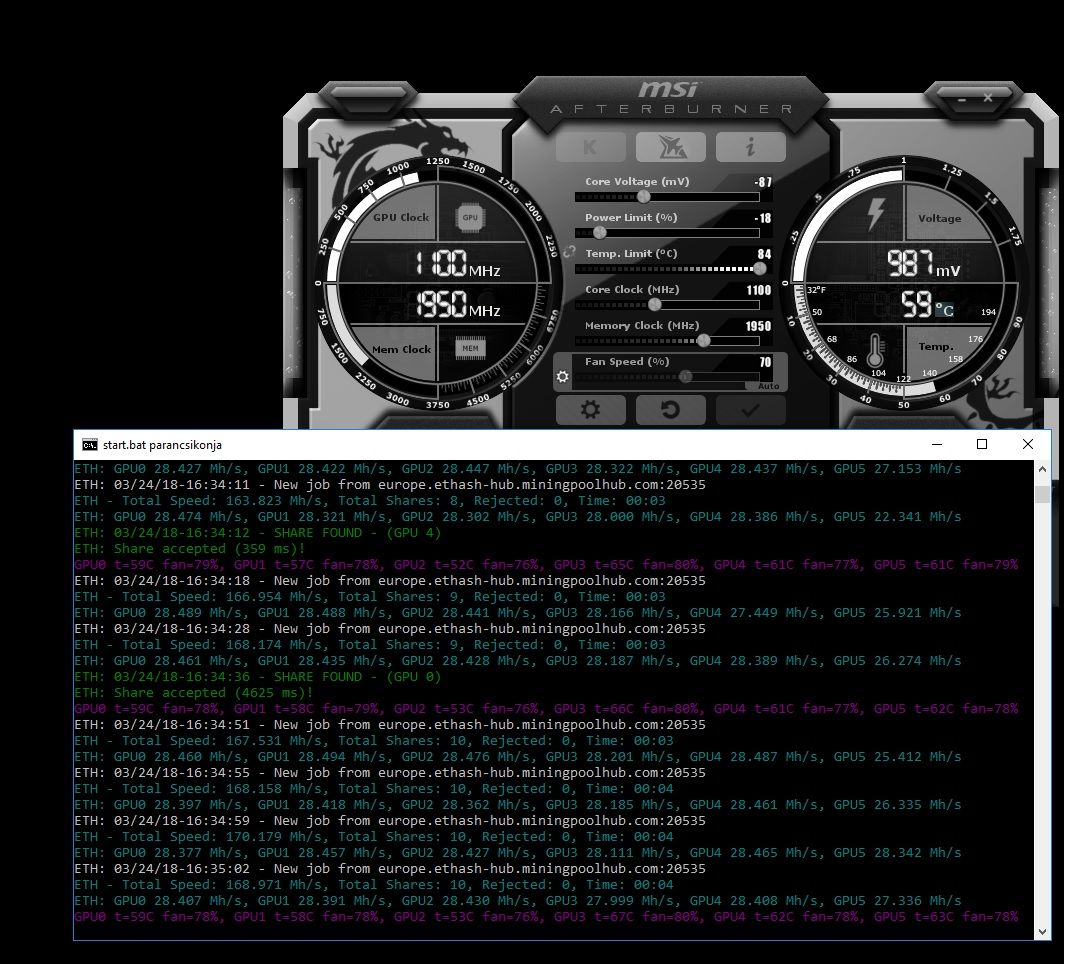Viewport: 1066px width, 964px height.
Task: Click the 'Share accepted (359 ms)!' line
Action: [x=190, y=549]
